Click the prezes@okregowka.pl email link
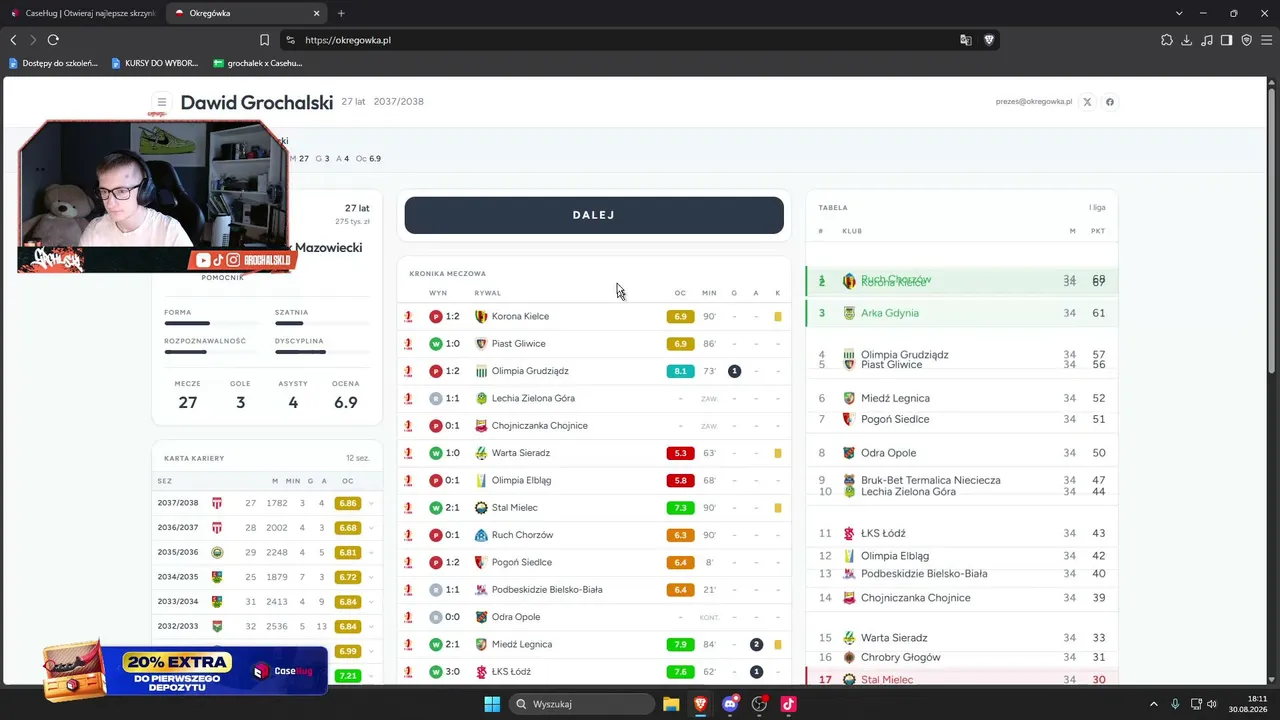Viewport: 1280px width, 720px height. [1034, 102]
